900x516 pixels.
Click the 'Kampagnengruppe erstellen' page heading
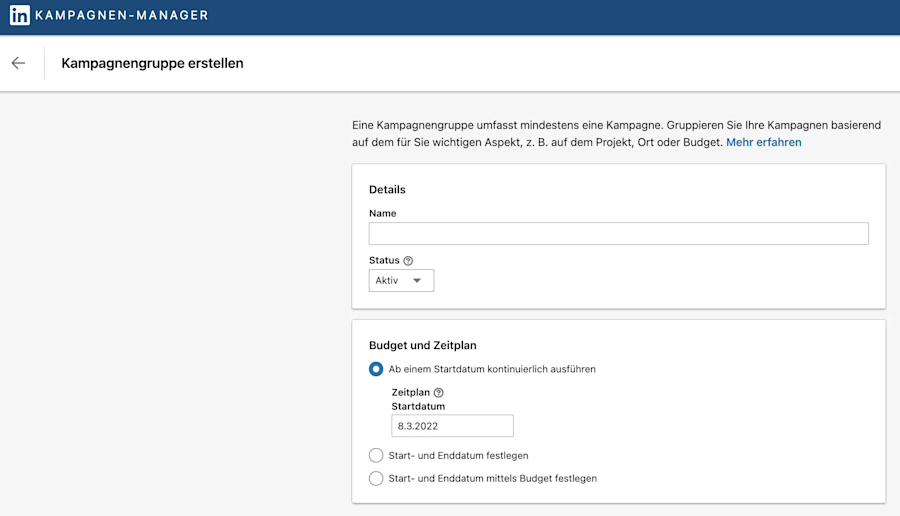click(152, 63)
